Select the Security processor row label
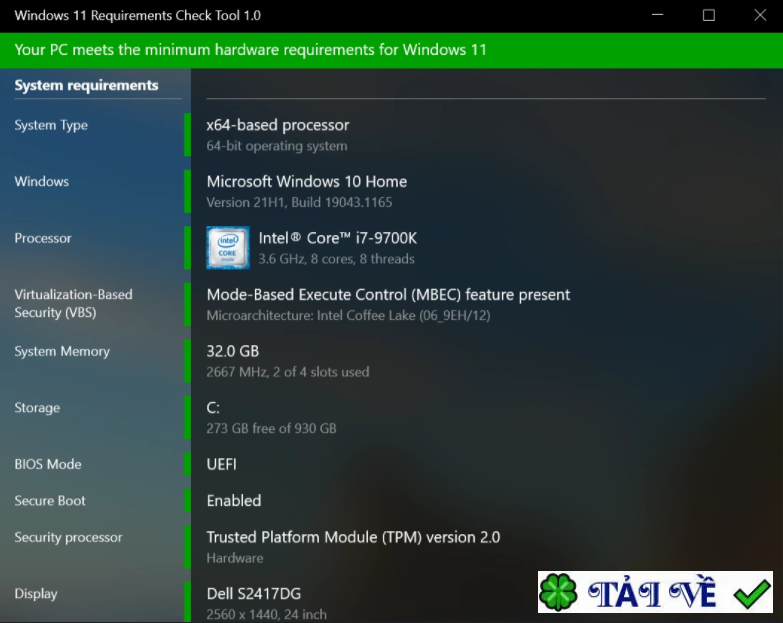The image size is (783, 623). click(68, 538)
